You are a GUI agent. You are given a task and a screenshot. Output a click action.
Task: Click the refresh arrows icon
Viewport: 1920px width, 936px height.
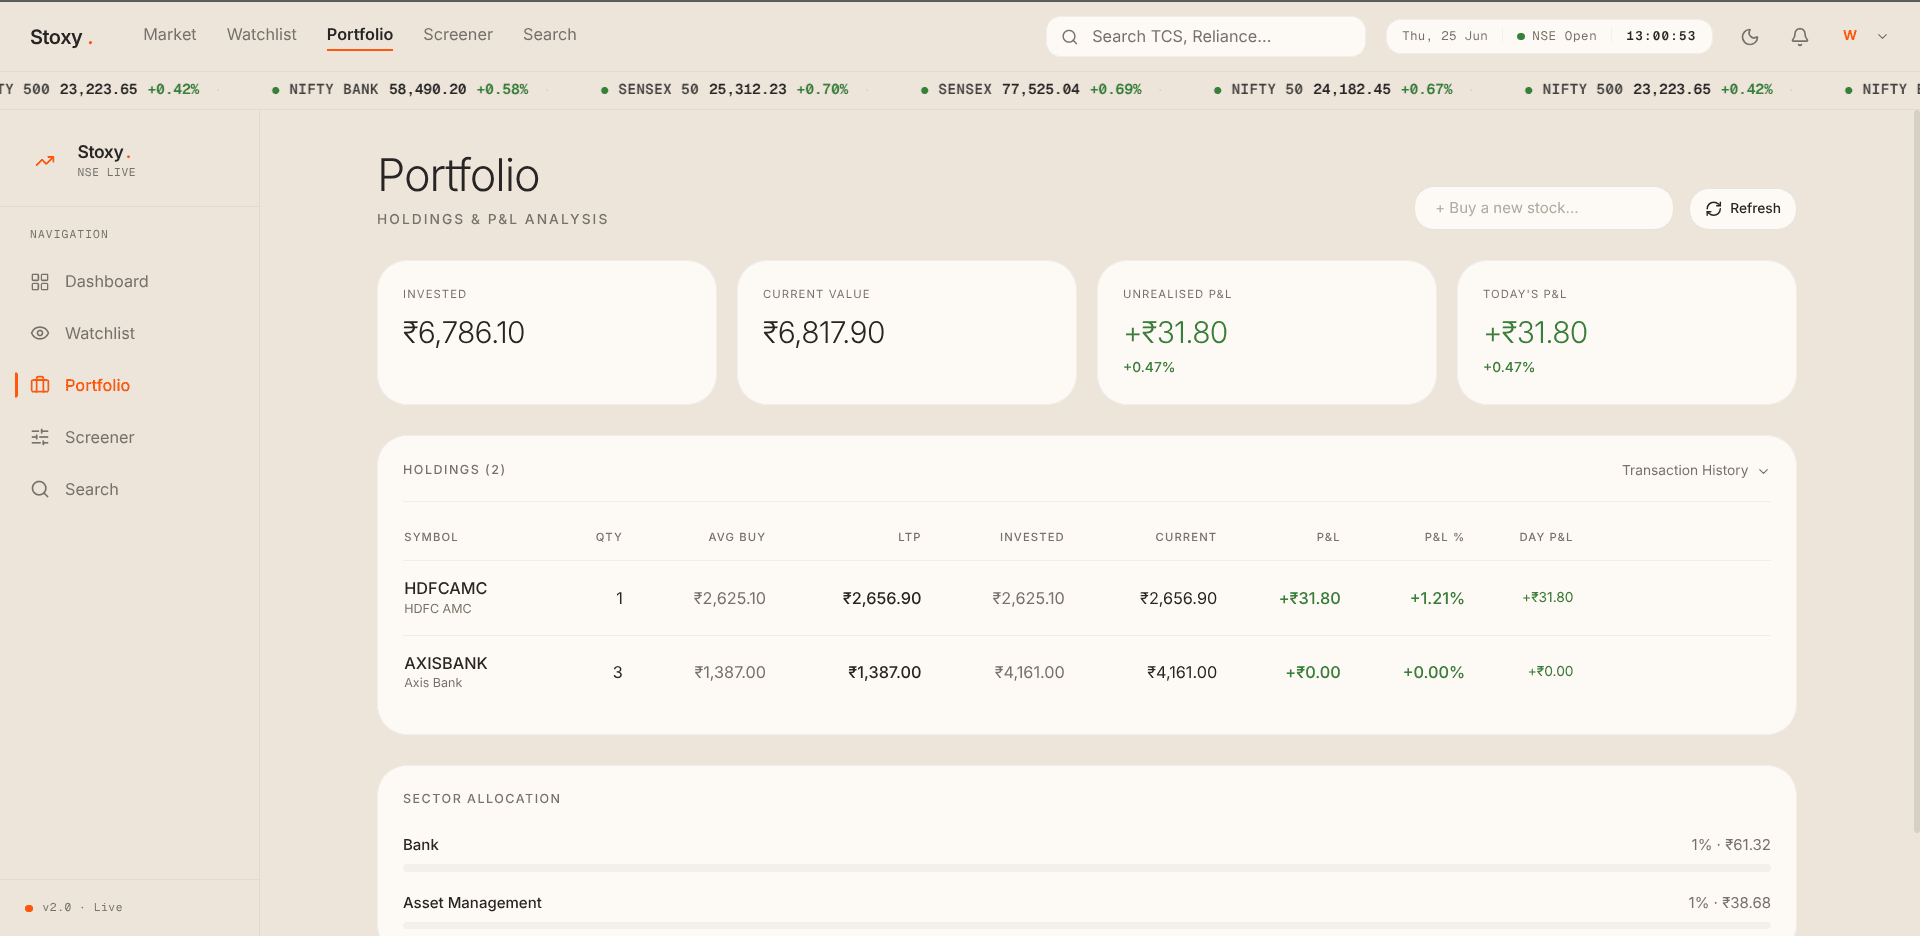1714,209
